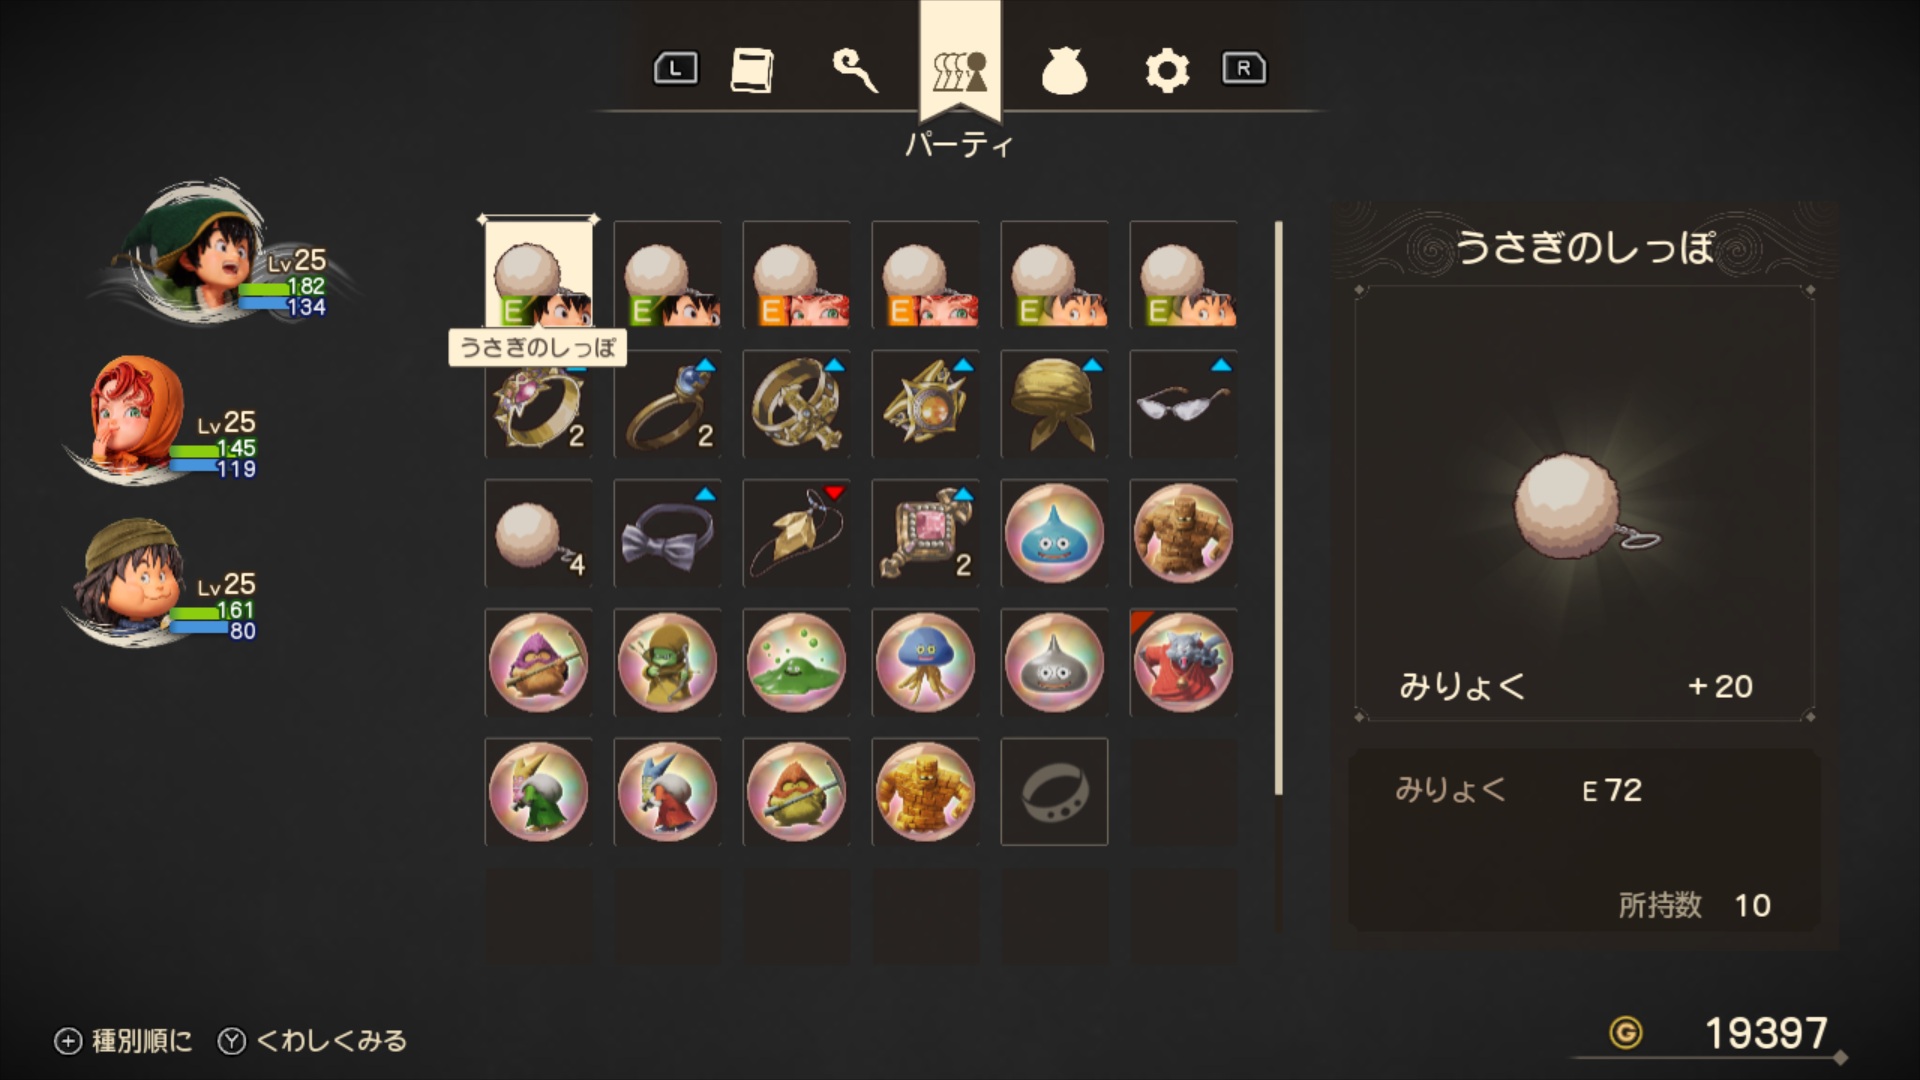Sort items via 種別順に option
This screenshot has width=1920, height=1080.
pos(123,1041)
